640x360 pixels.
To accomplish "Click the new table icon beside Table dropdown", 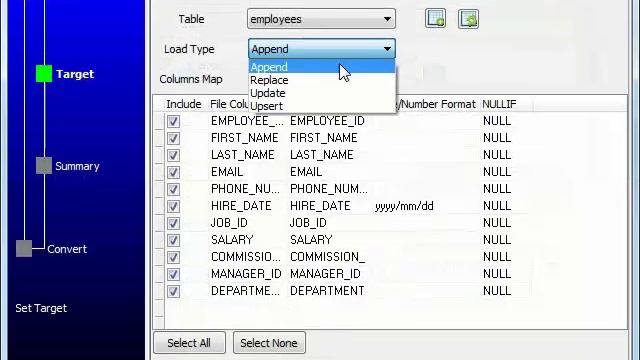I will pyautogui.click(x=435, y=19).
